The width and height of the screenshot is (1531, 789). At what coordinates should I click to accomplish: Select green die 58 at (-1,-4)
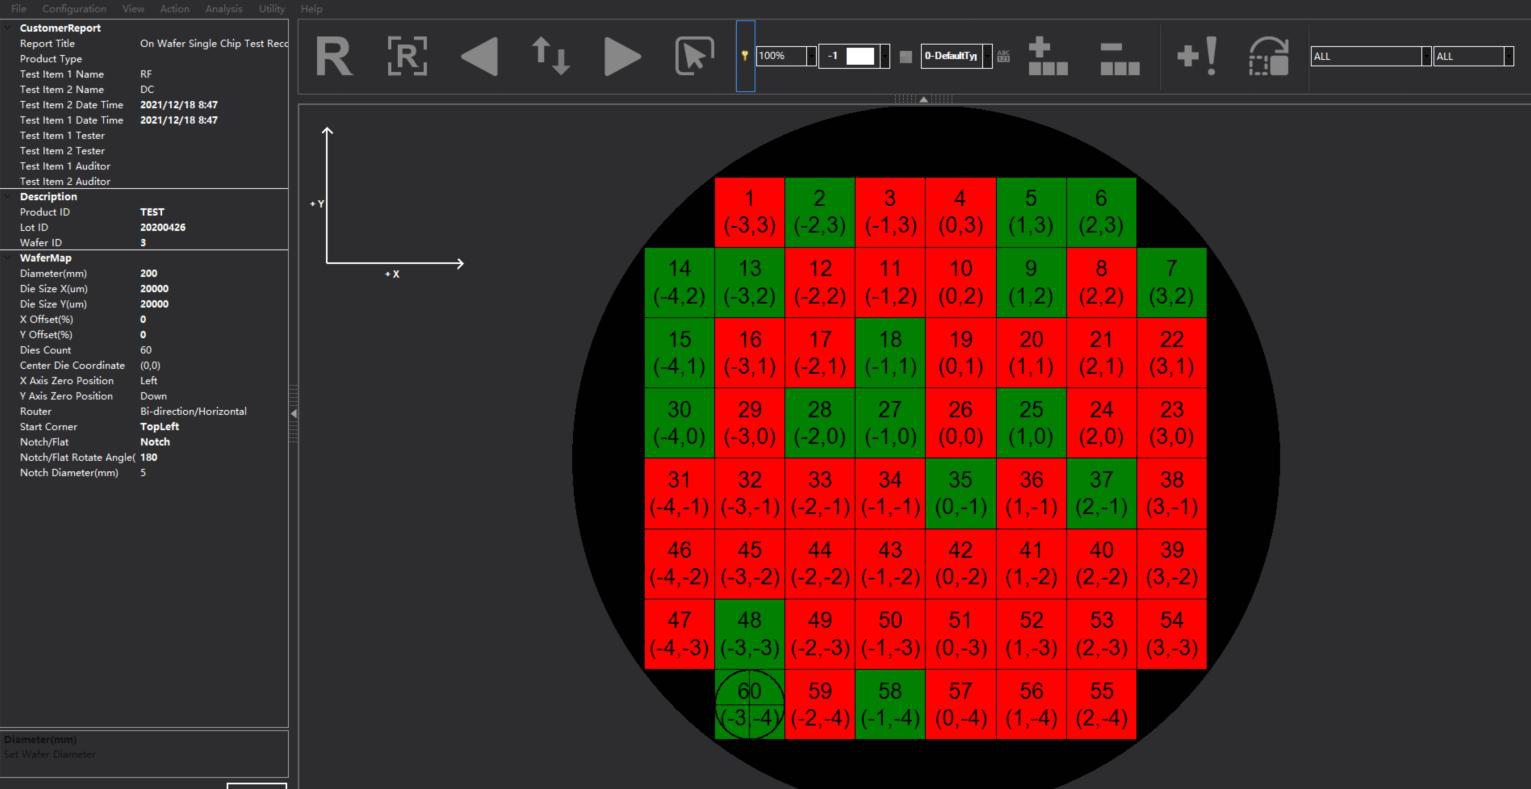tap(890, 705)
